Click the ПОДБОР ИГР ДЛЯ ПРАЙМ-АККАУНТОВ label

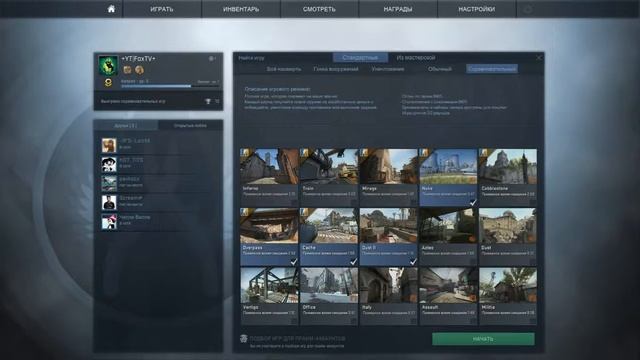[298, 338]
